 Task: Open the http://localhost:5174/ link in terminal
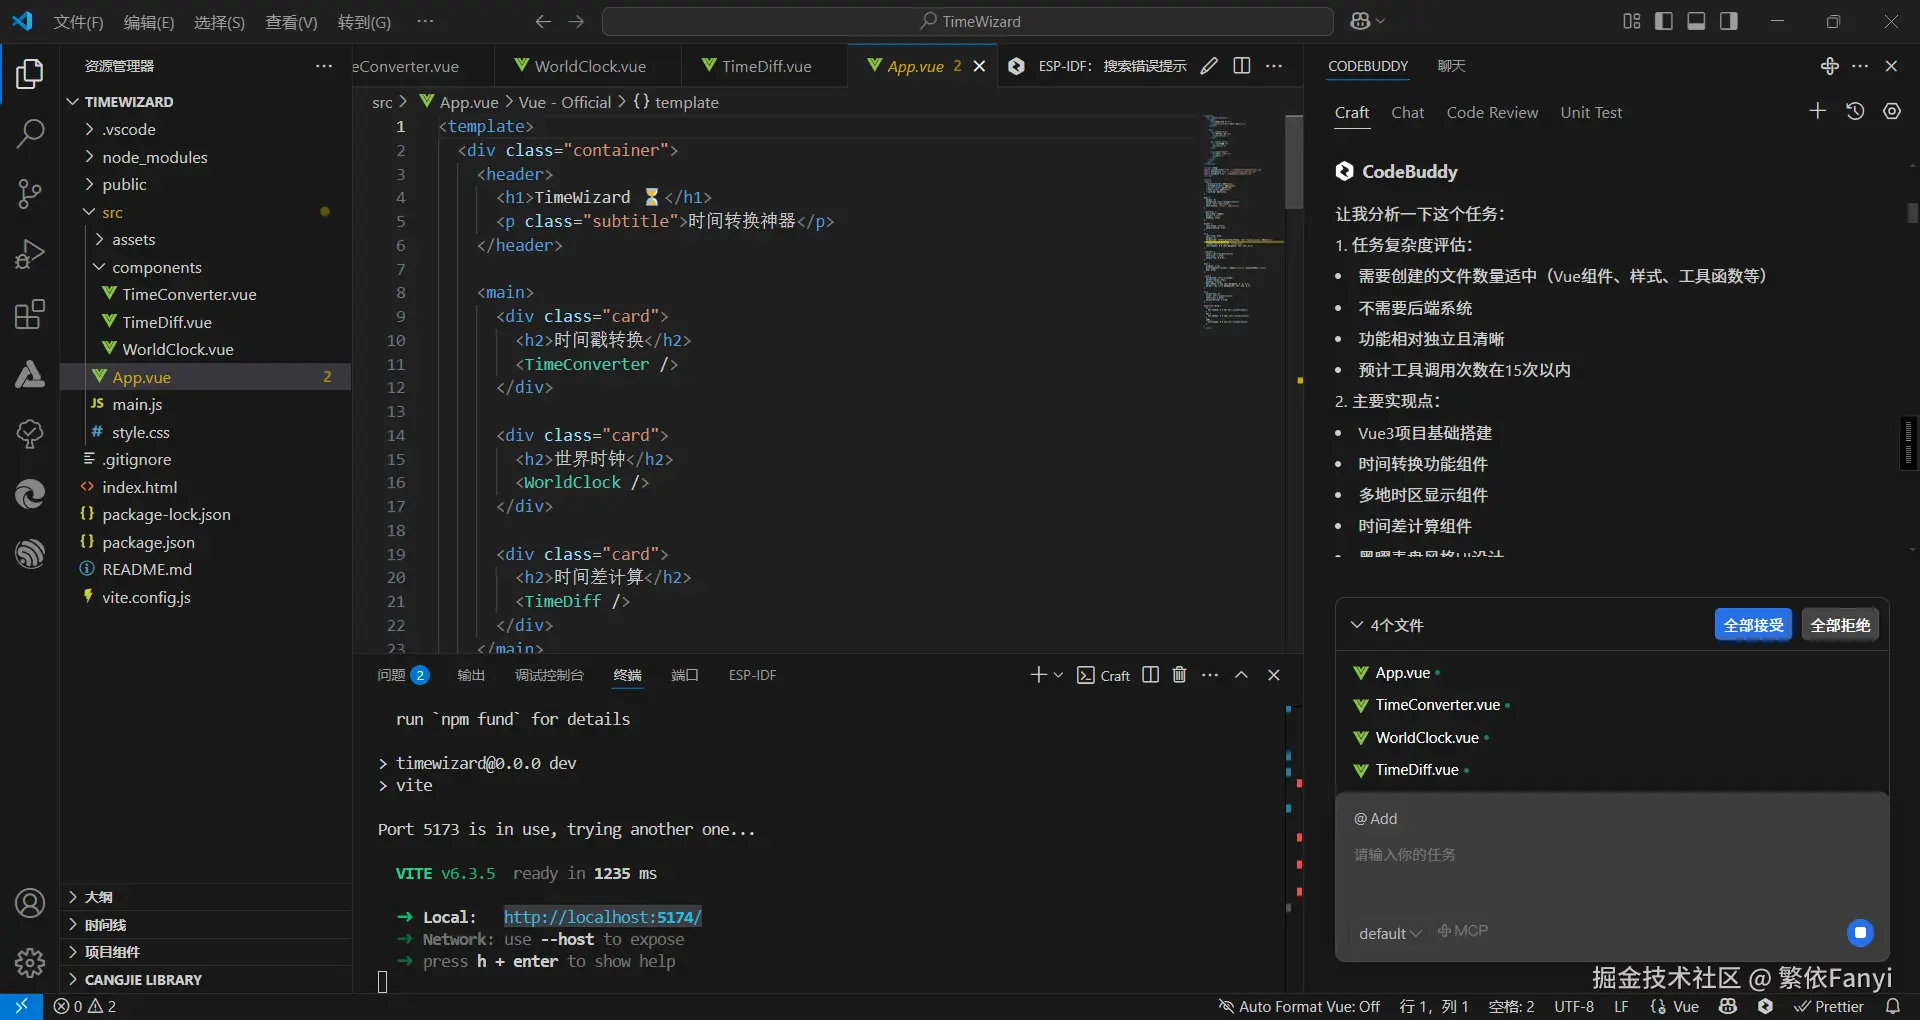pyautogui.click(x=602, y=917)
